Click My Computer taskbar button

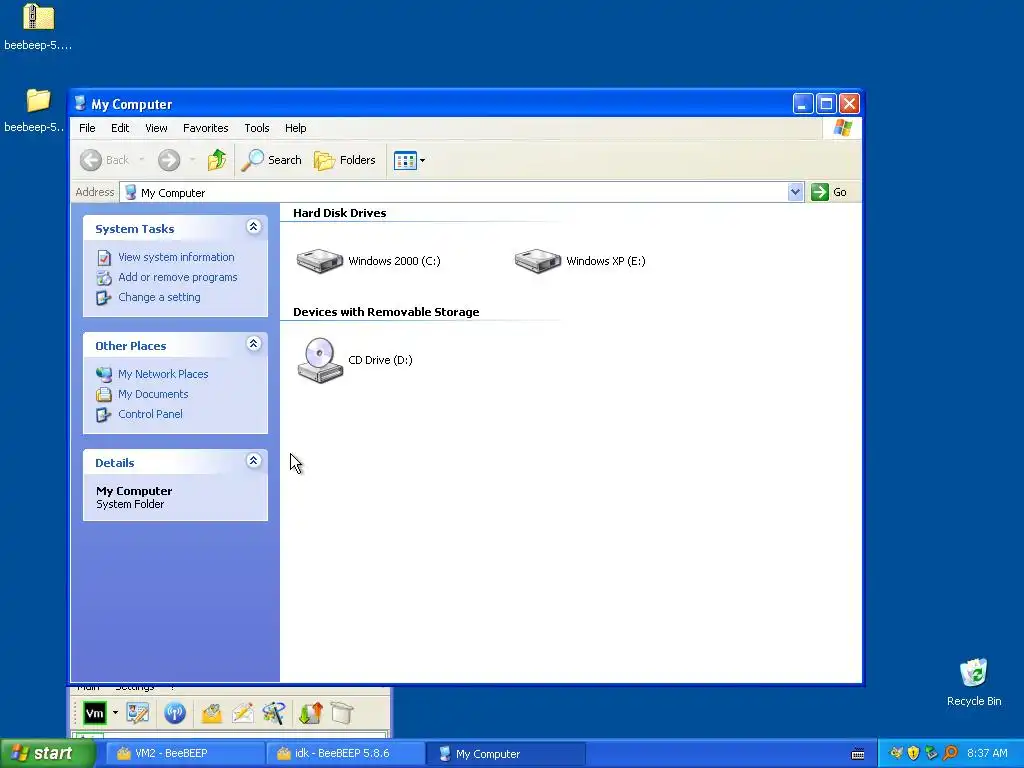507,754
